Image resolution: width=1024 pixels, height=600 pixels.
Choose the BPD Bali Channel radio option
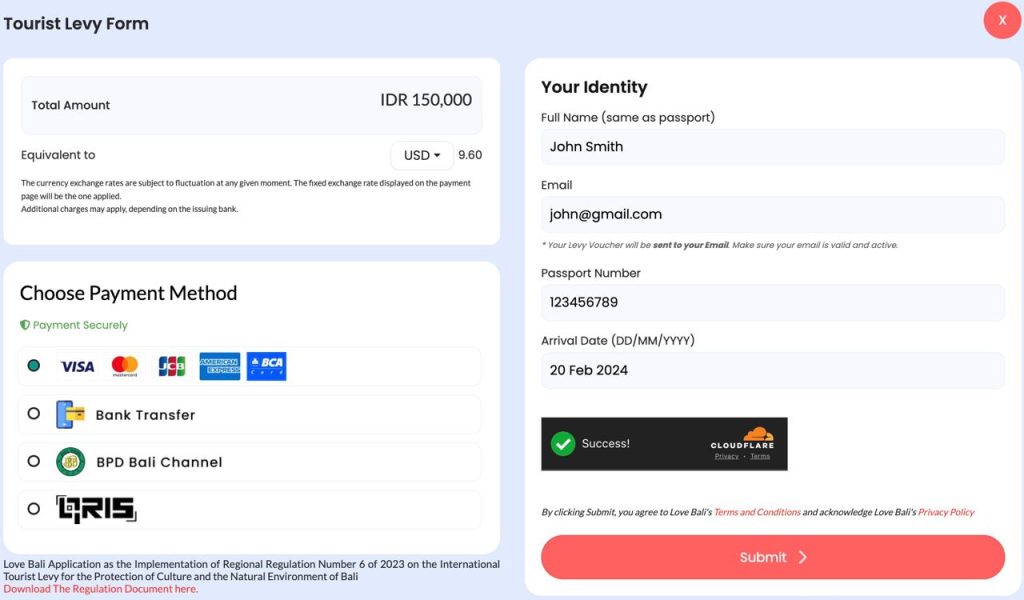[x=34, y=461]
